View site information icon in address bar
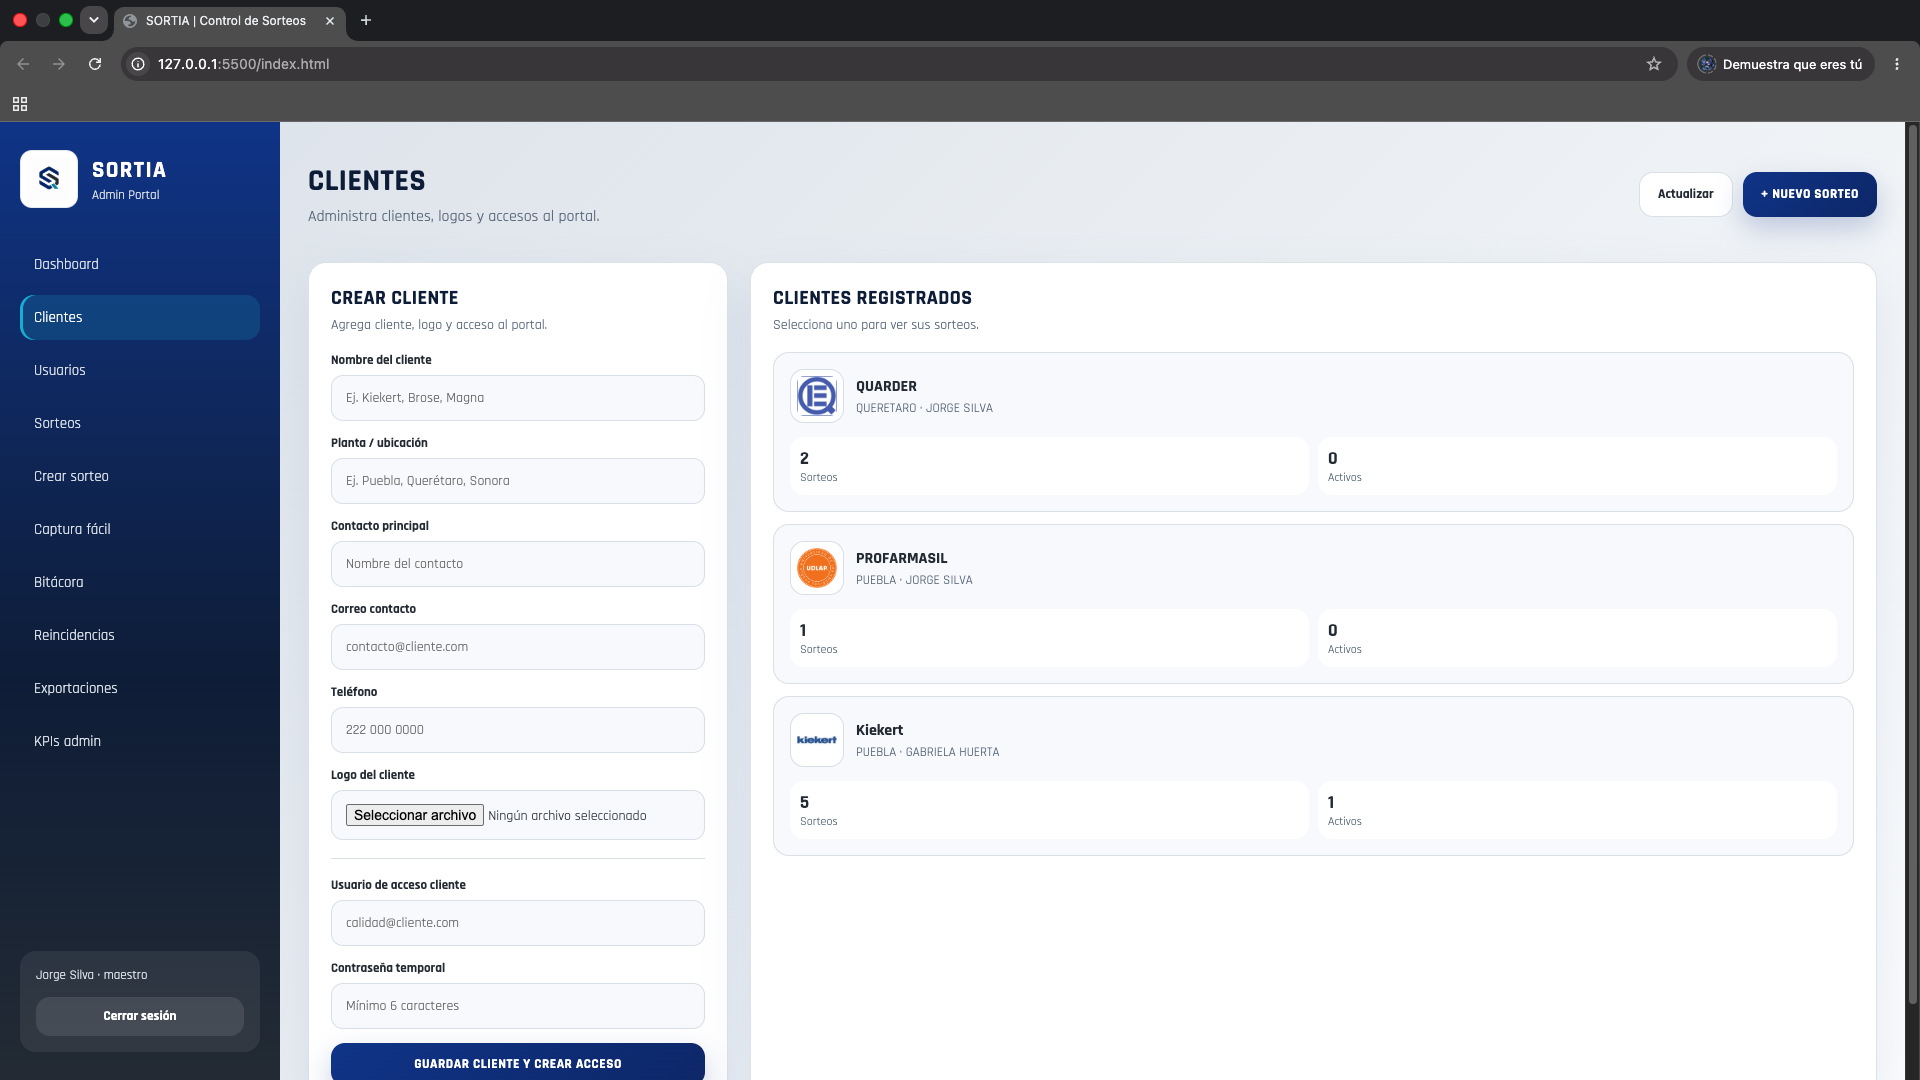The image size is (1920, 1080). tap(139, 64)
